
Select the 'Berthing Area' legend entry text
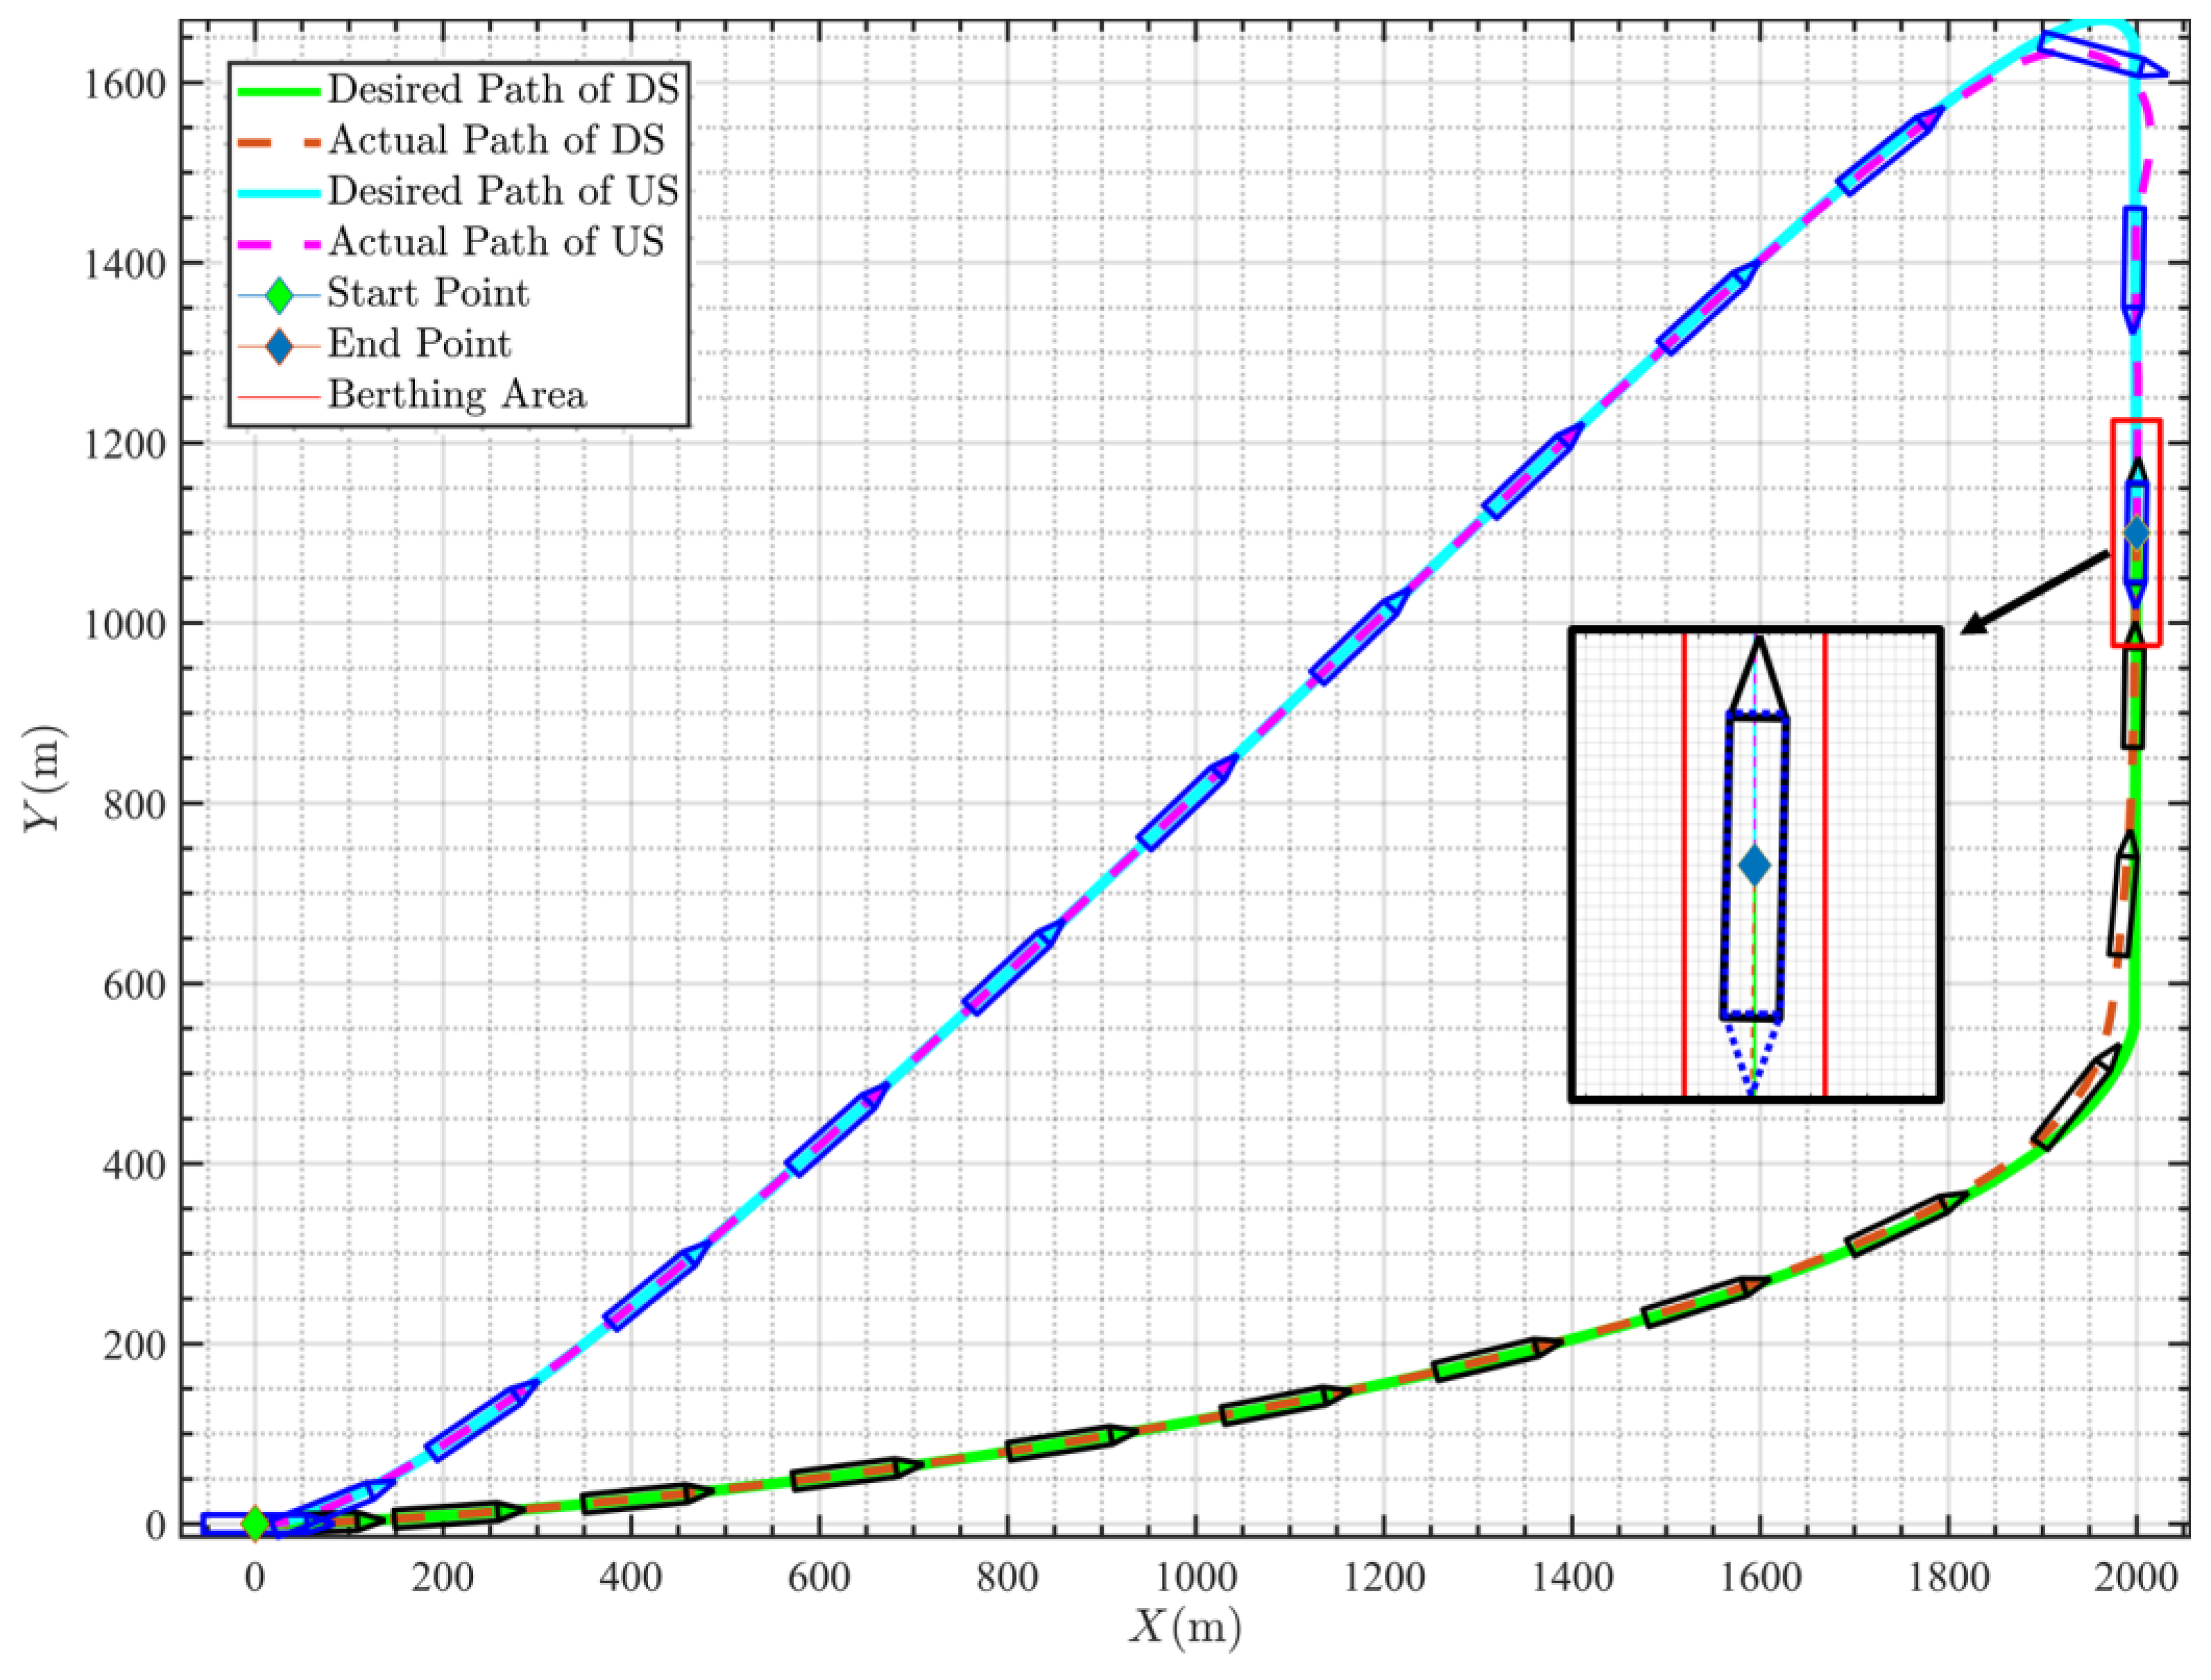coord(457,395)
